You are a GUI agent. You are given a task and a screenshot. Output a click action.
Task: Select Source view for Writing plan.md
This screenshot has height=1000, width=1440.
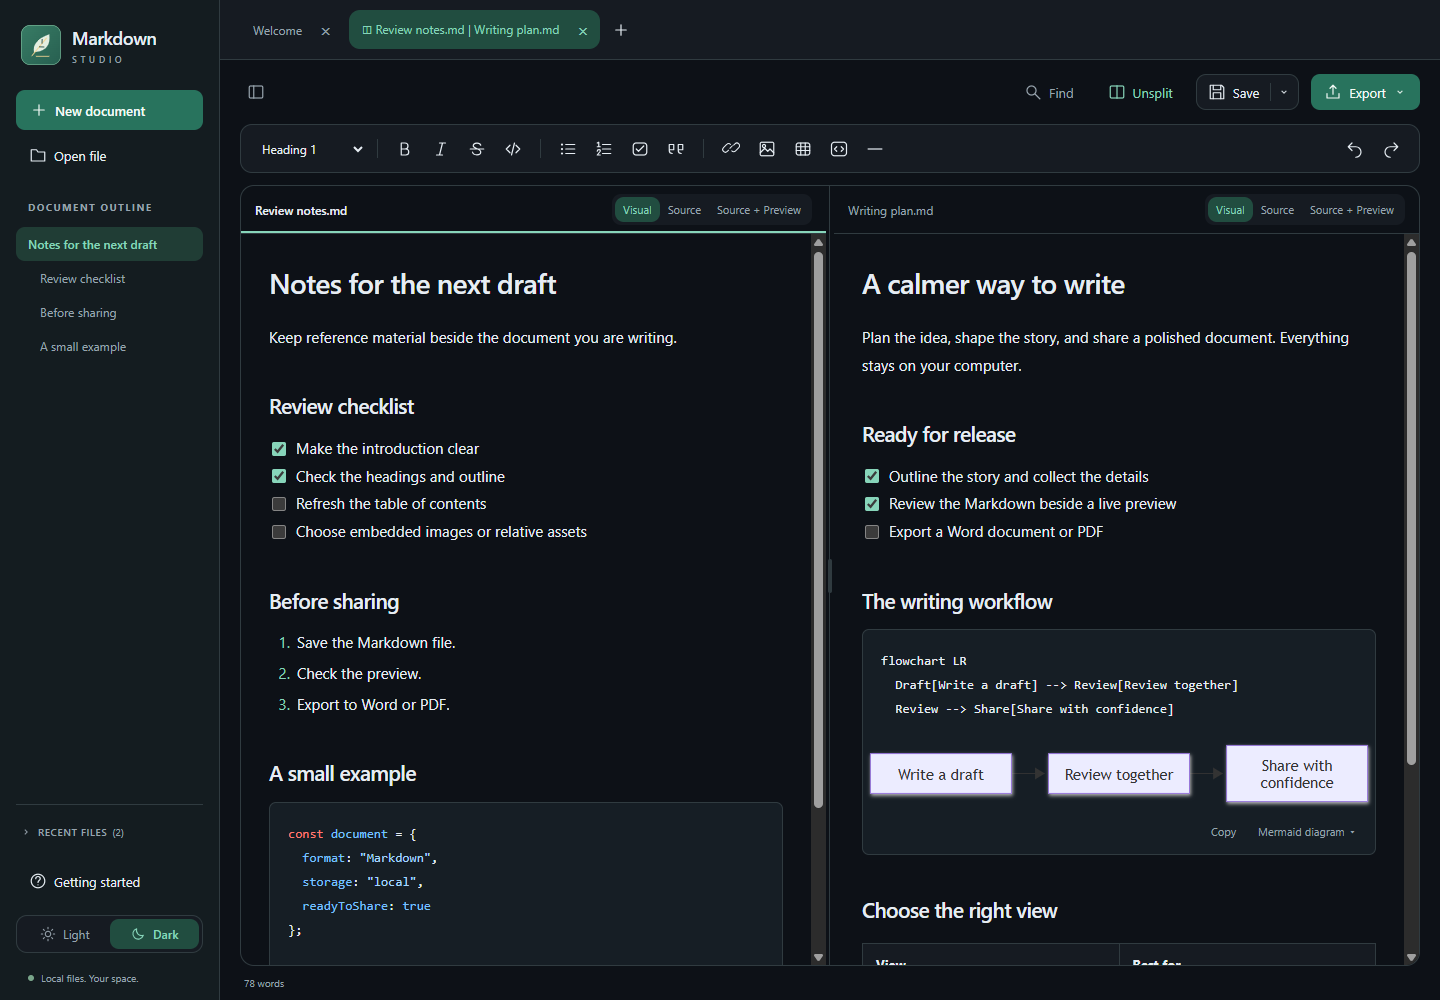(1277, 210)
